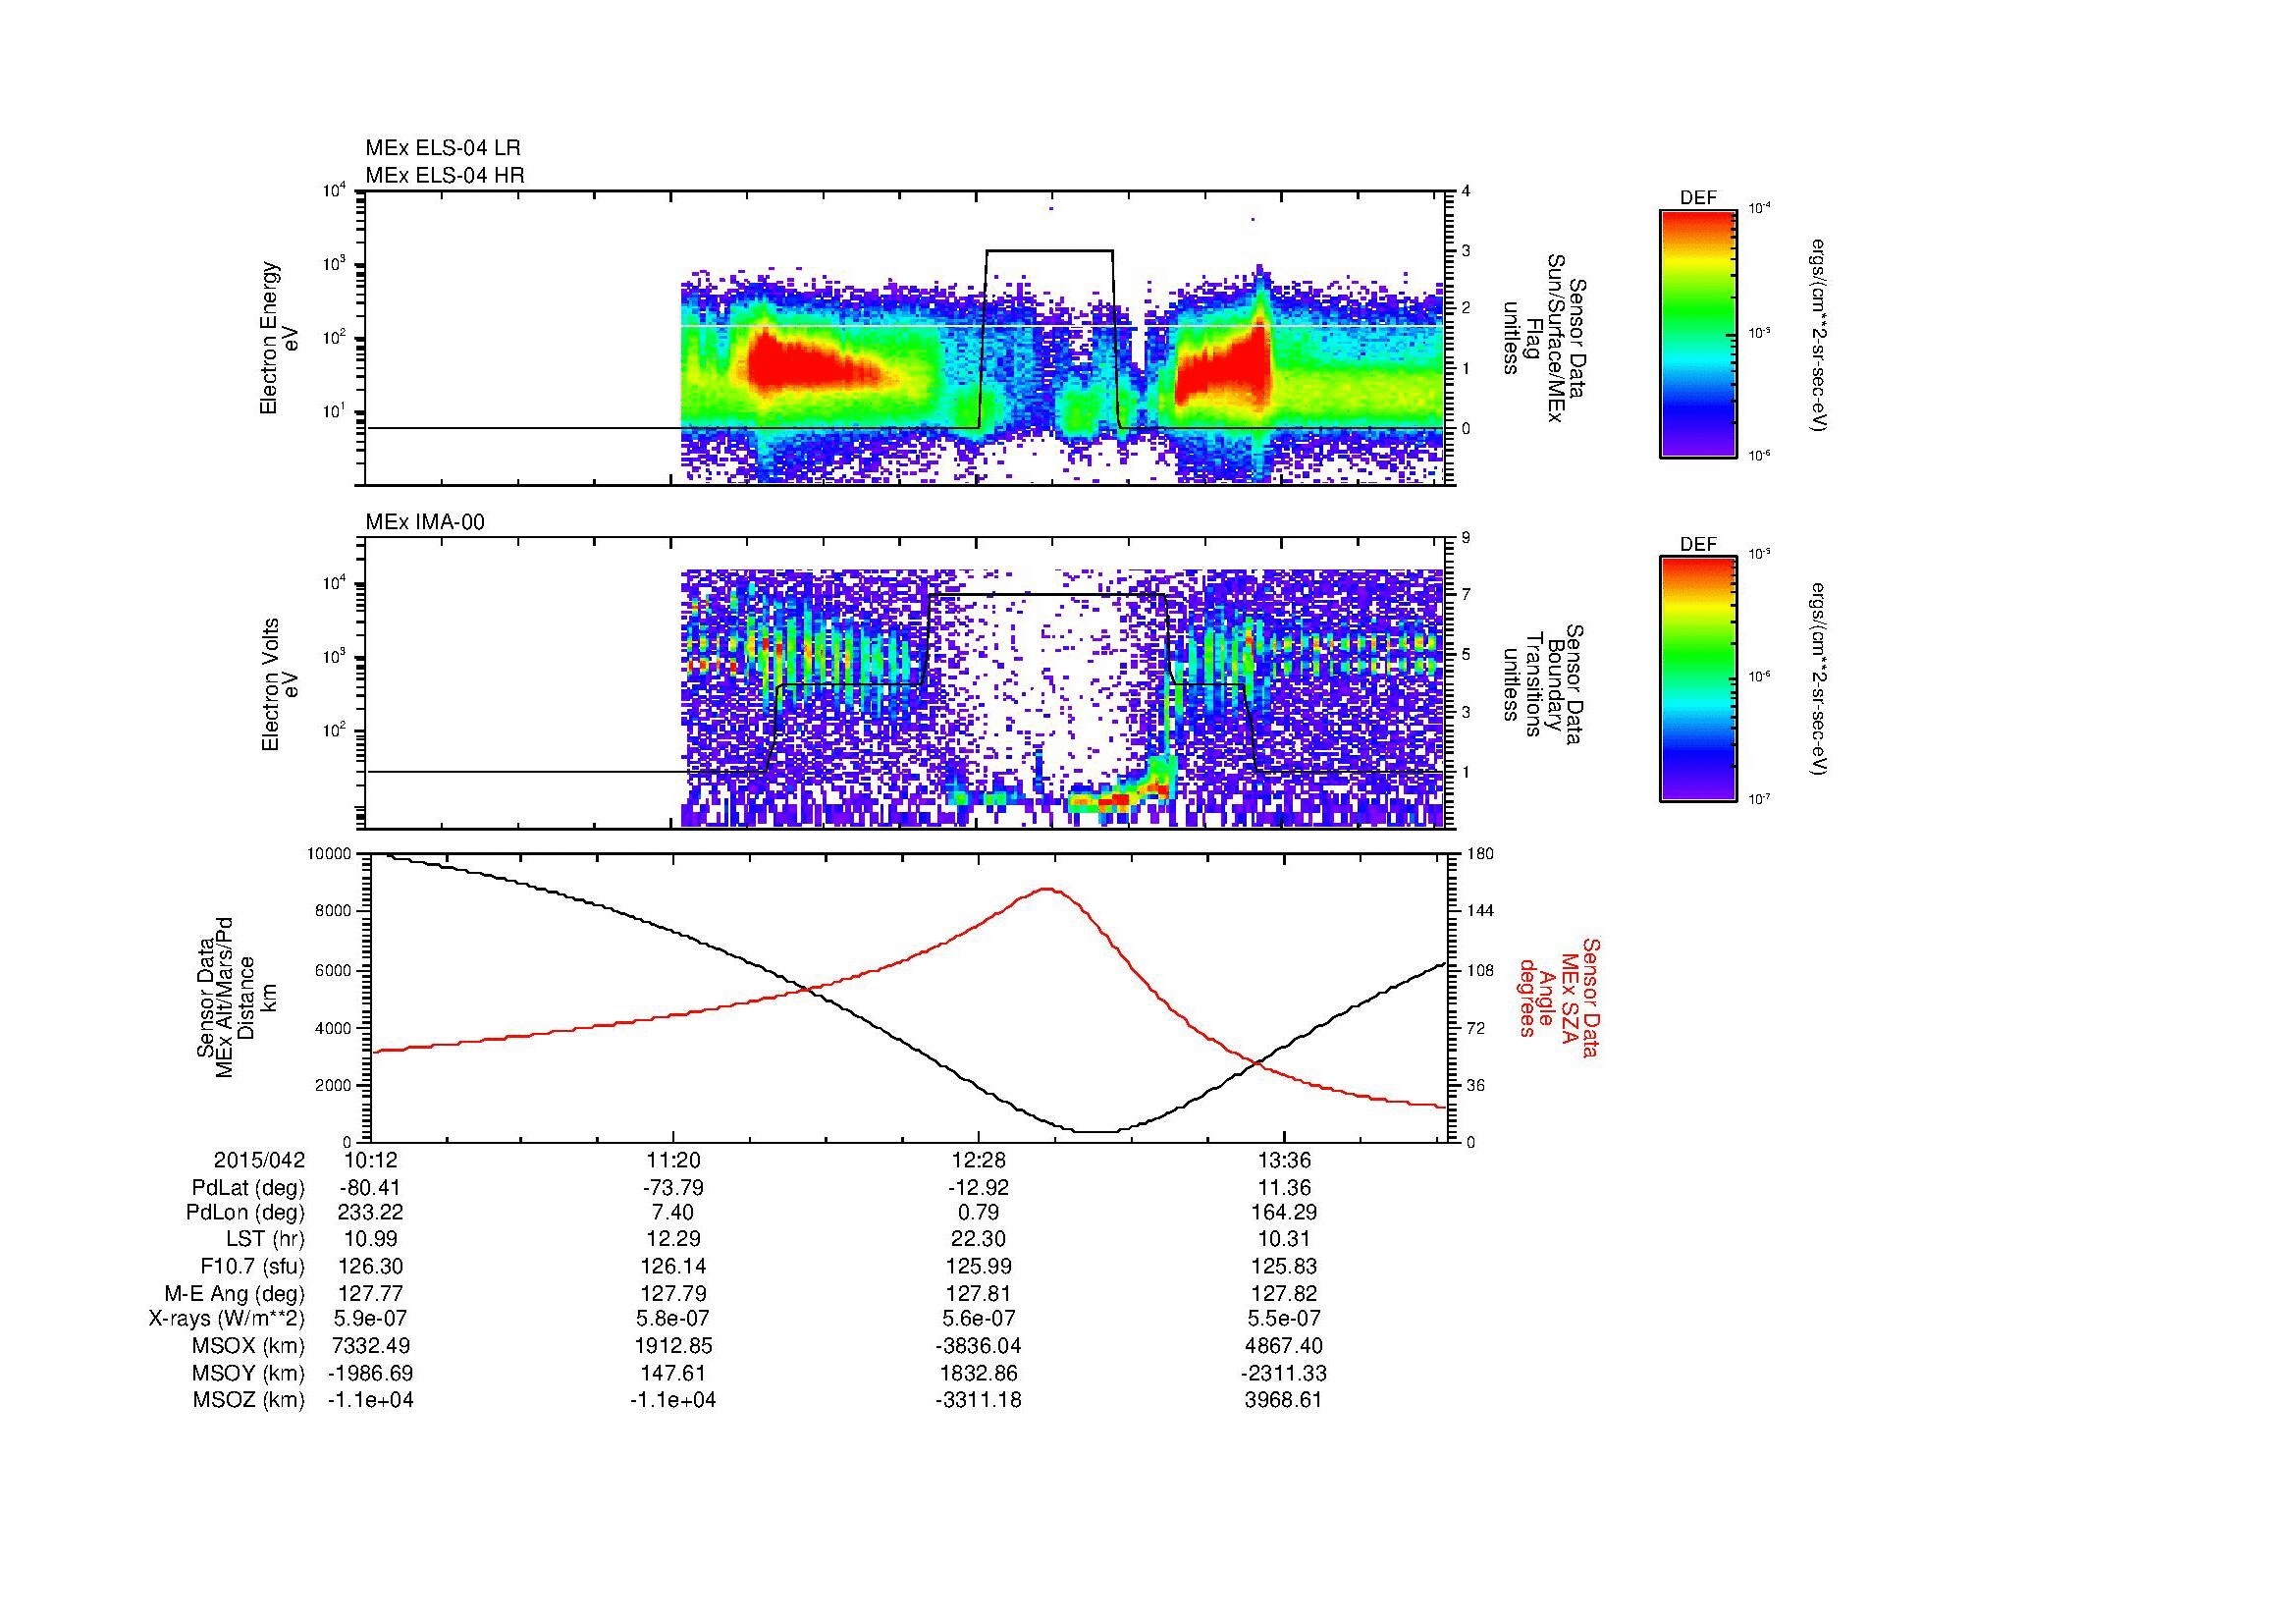Image resolution: width=2296 pixels, height=1623 pixels.
Task: Click the 'F10.7 (sfu)' row label
Action: pos(252,1267)
